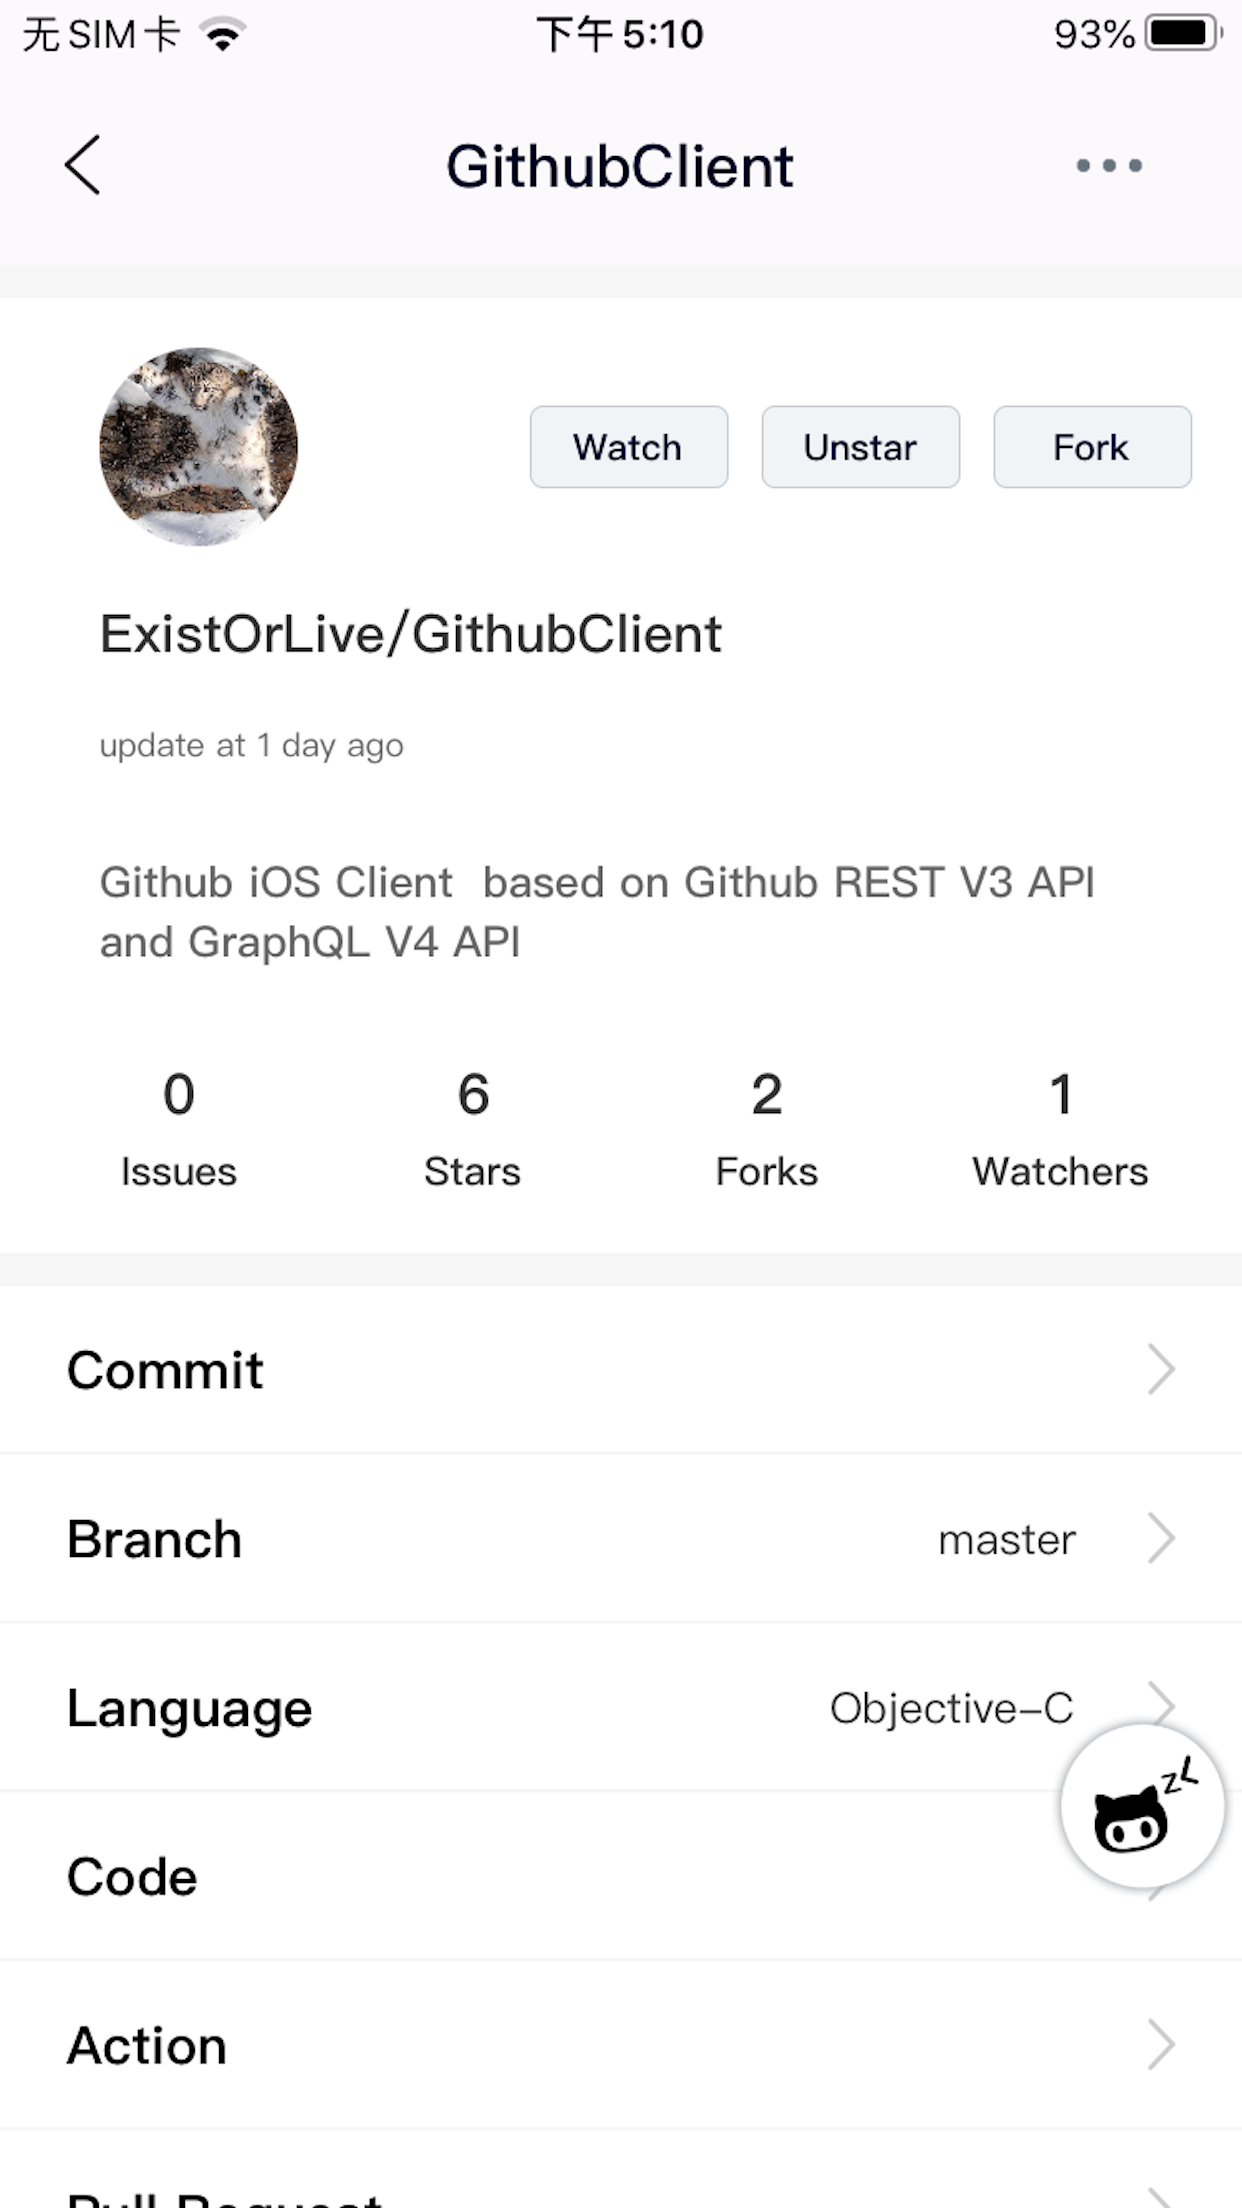1242x2208 pixels.
Task: Tap the repository description text
Action: pos(597,912)
